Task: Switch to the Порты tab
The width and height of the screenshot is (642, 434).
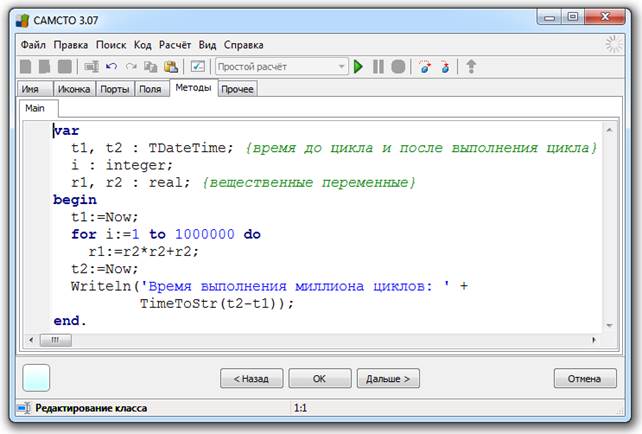Action: [115, 89]
